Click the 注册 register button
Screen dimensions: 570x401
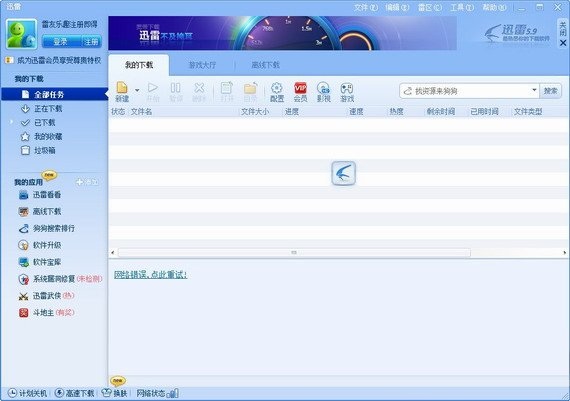click(x=91, y=42)
